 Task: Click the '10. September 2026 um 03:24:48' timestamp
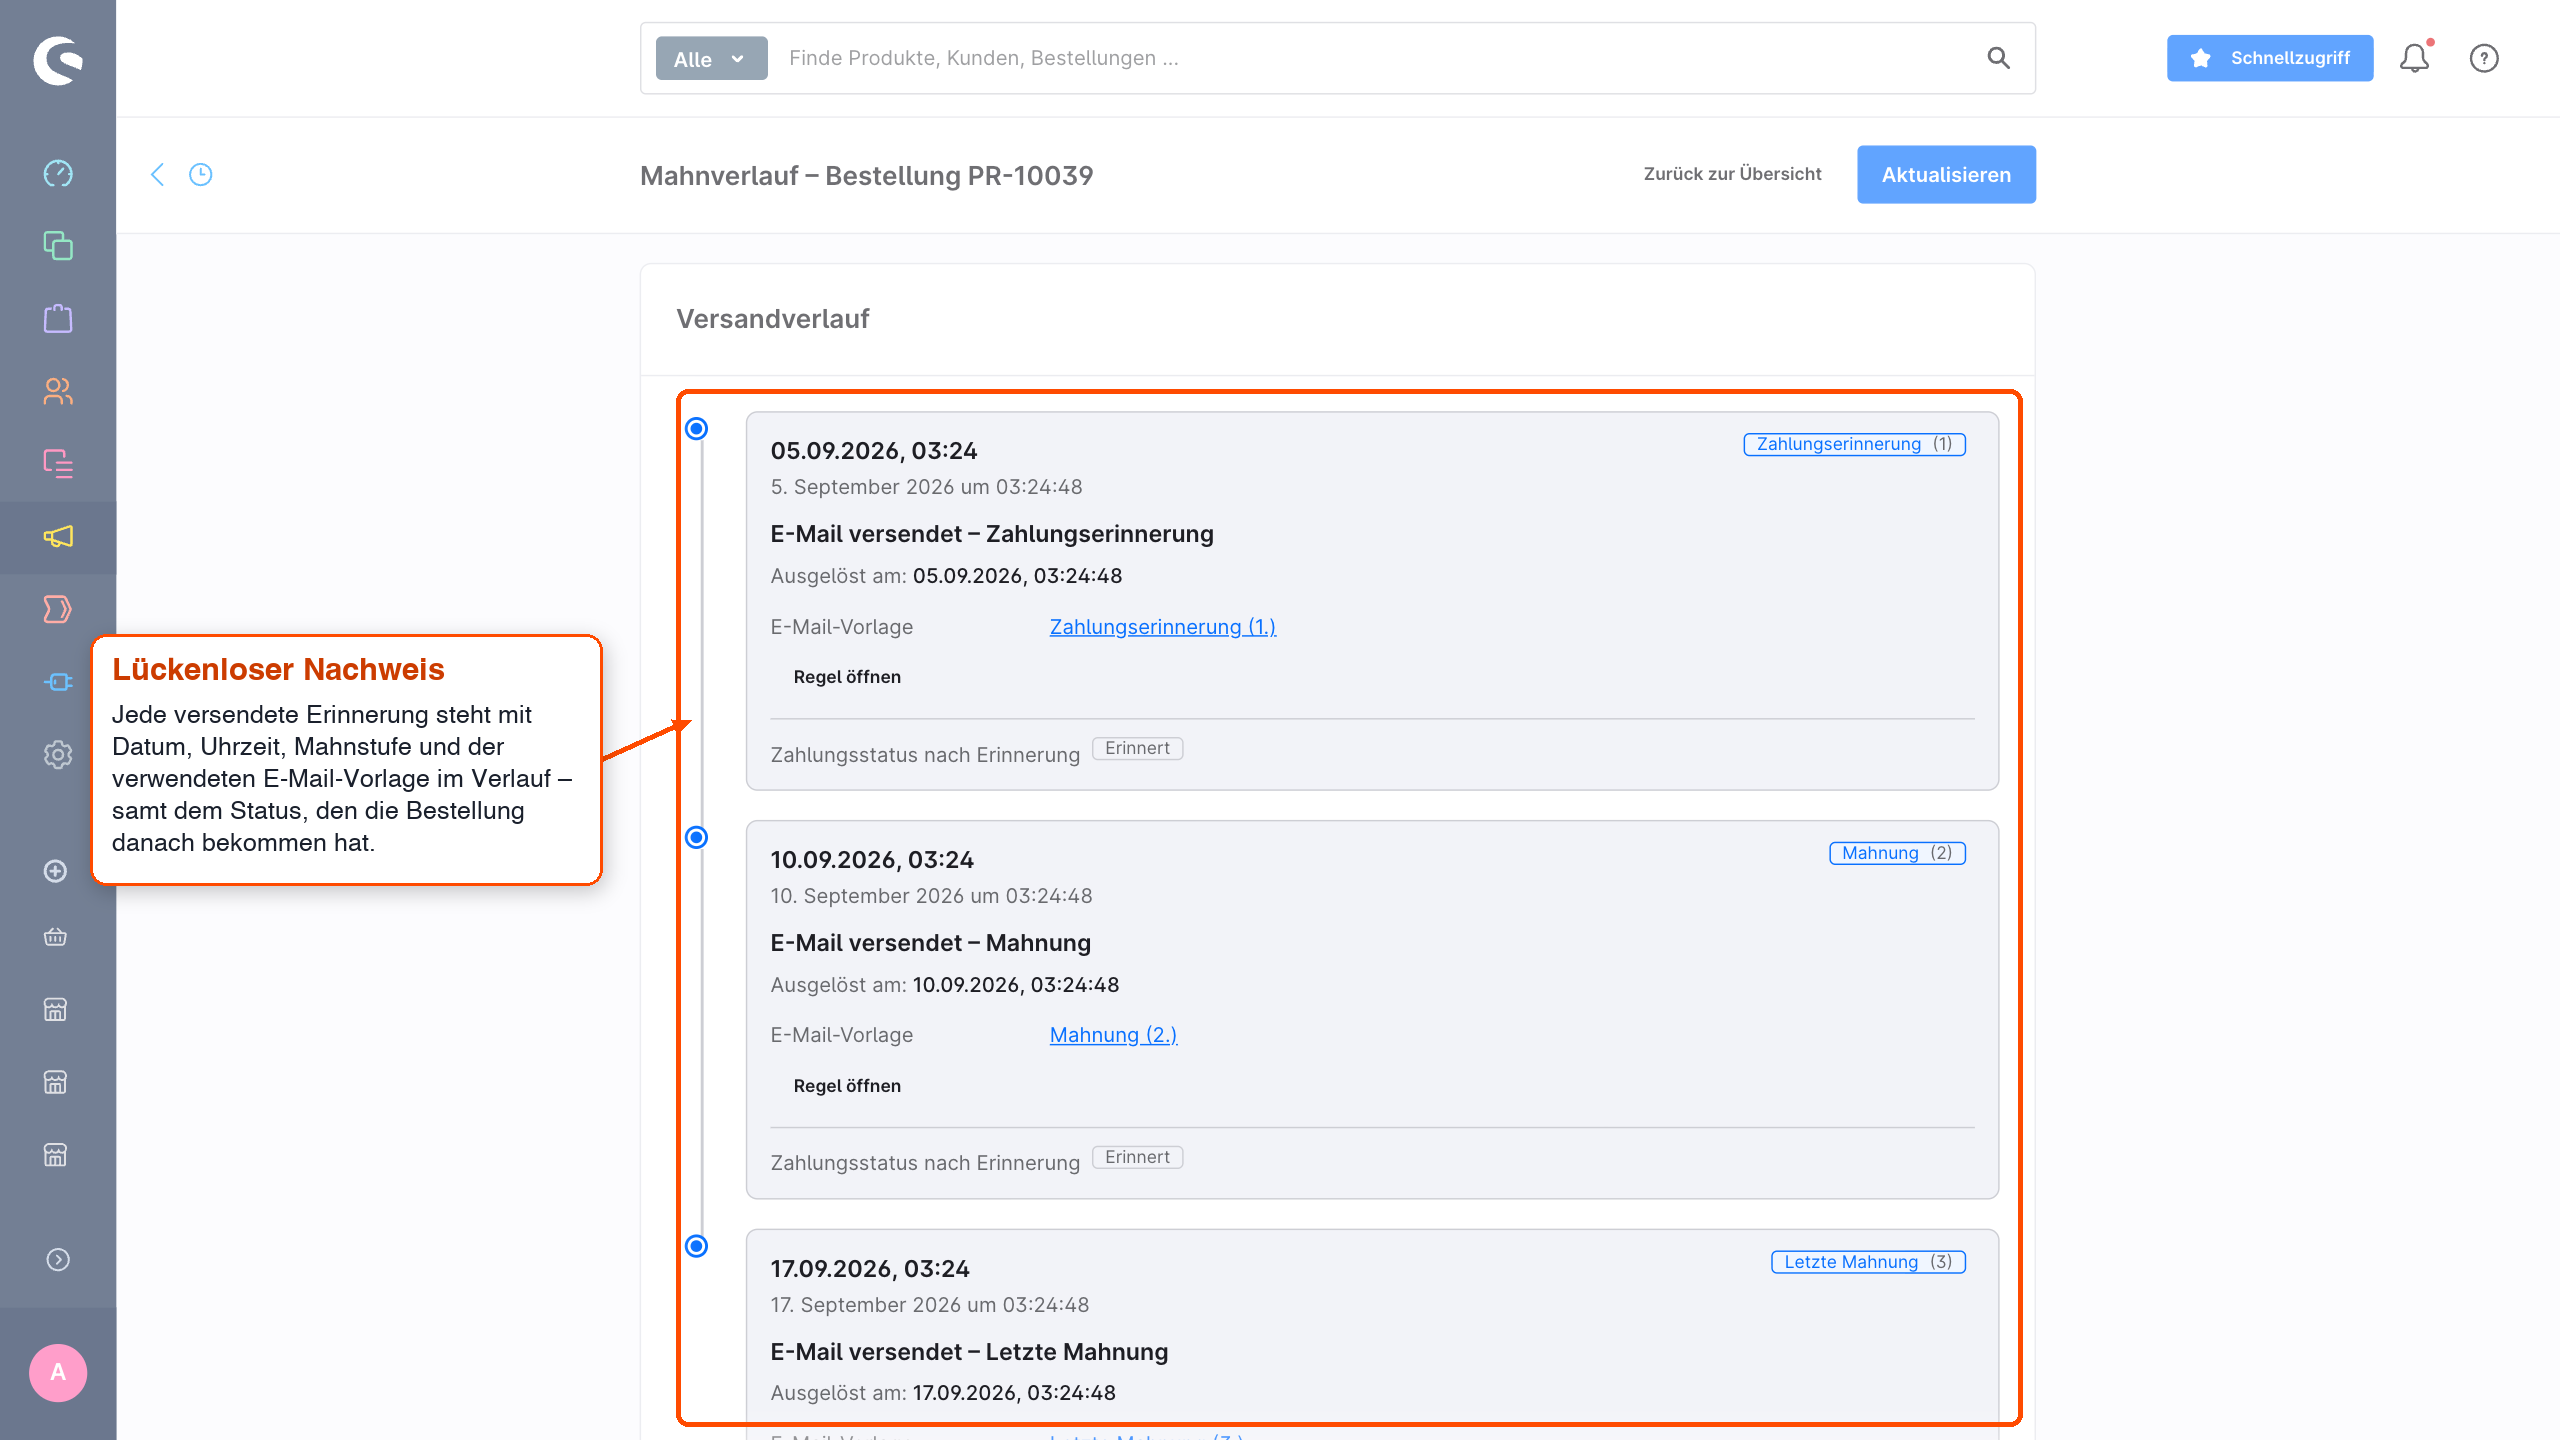tap(931, 896)
